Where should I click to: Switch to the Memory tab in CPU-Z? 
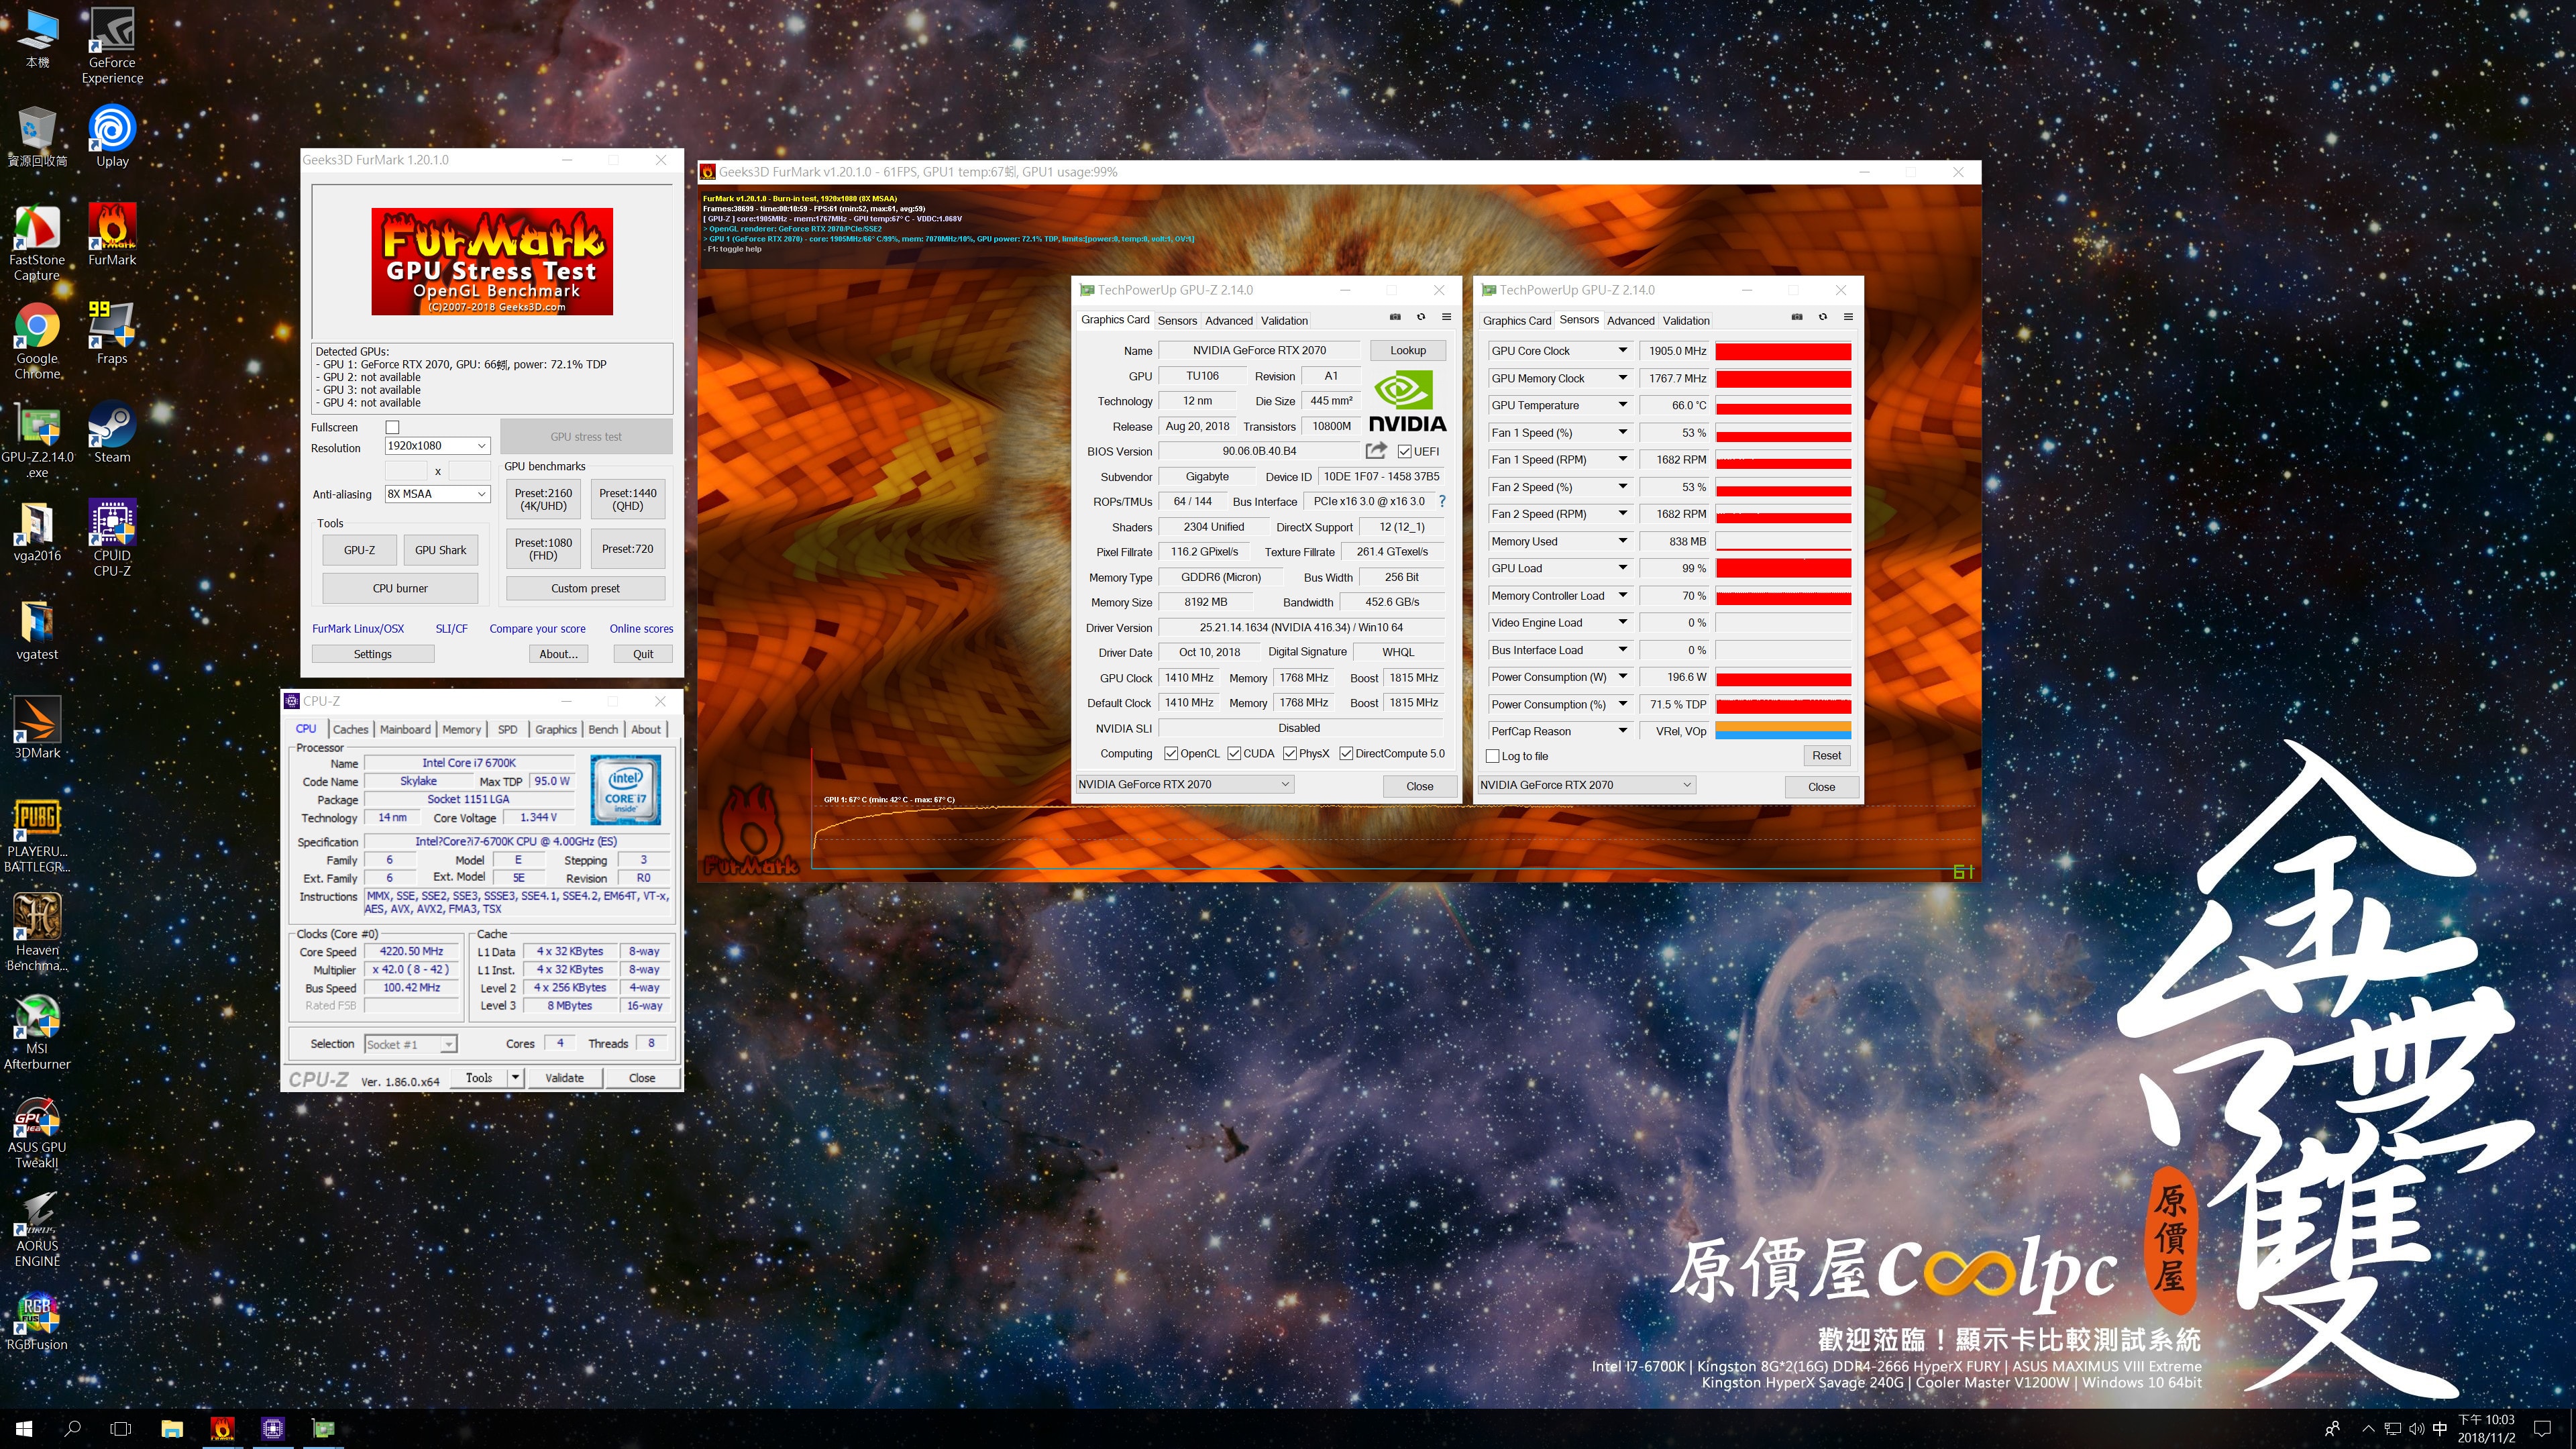[461, 729]
